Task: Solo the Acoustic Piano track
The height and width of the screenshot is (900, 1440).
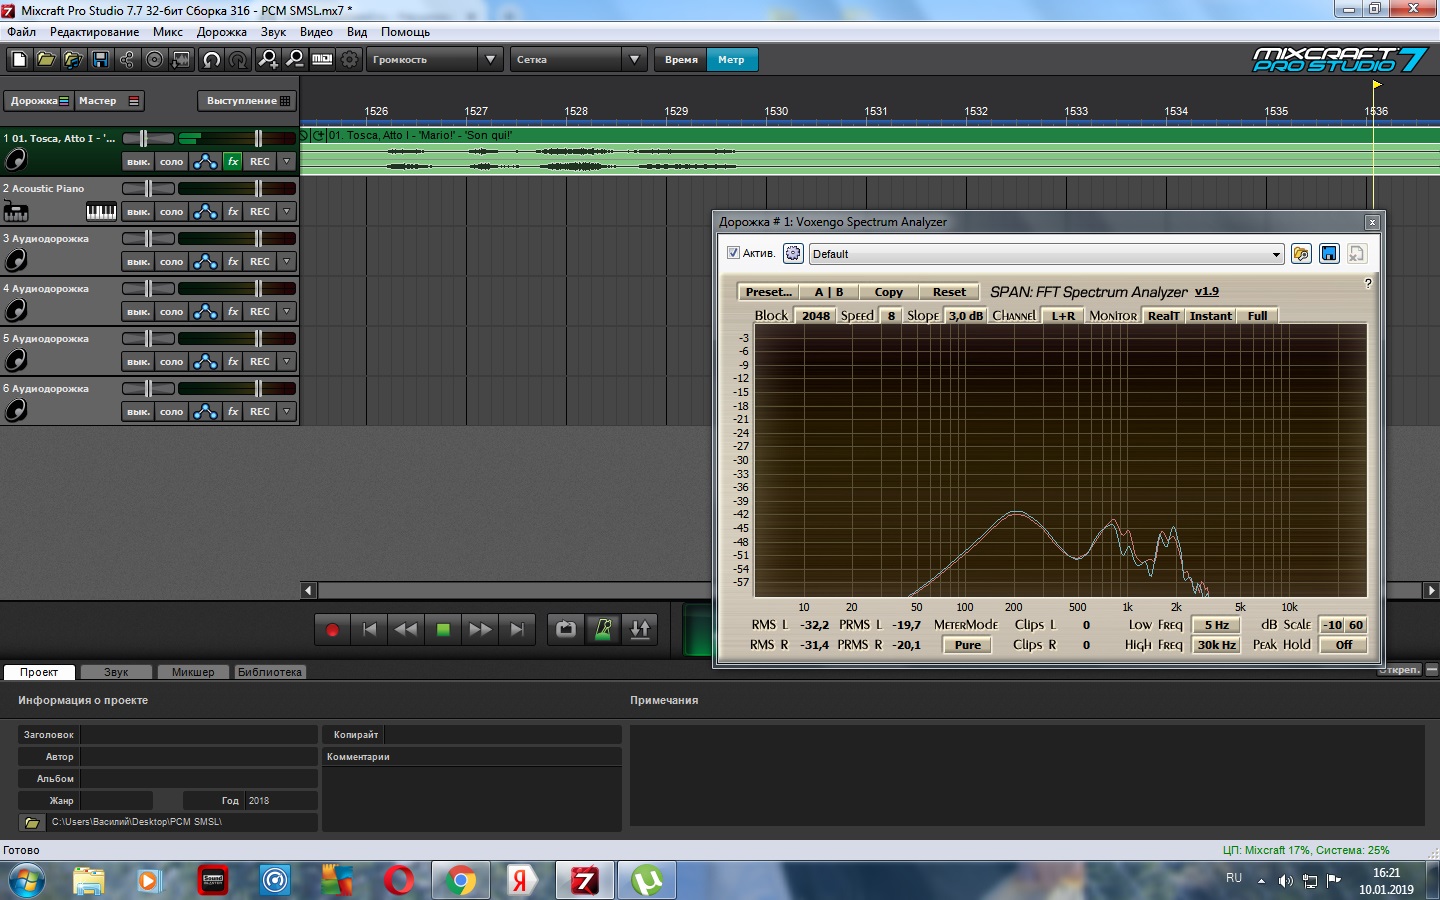Action: 172,212
